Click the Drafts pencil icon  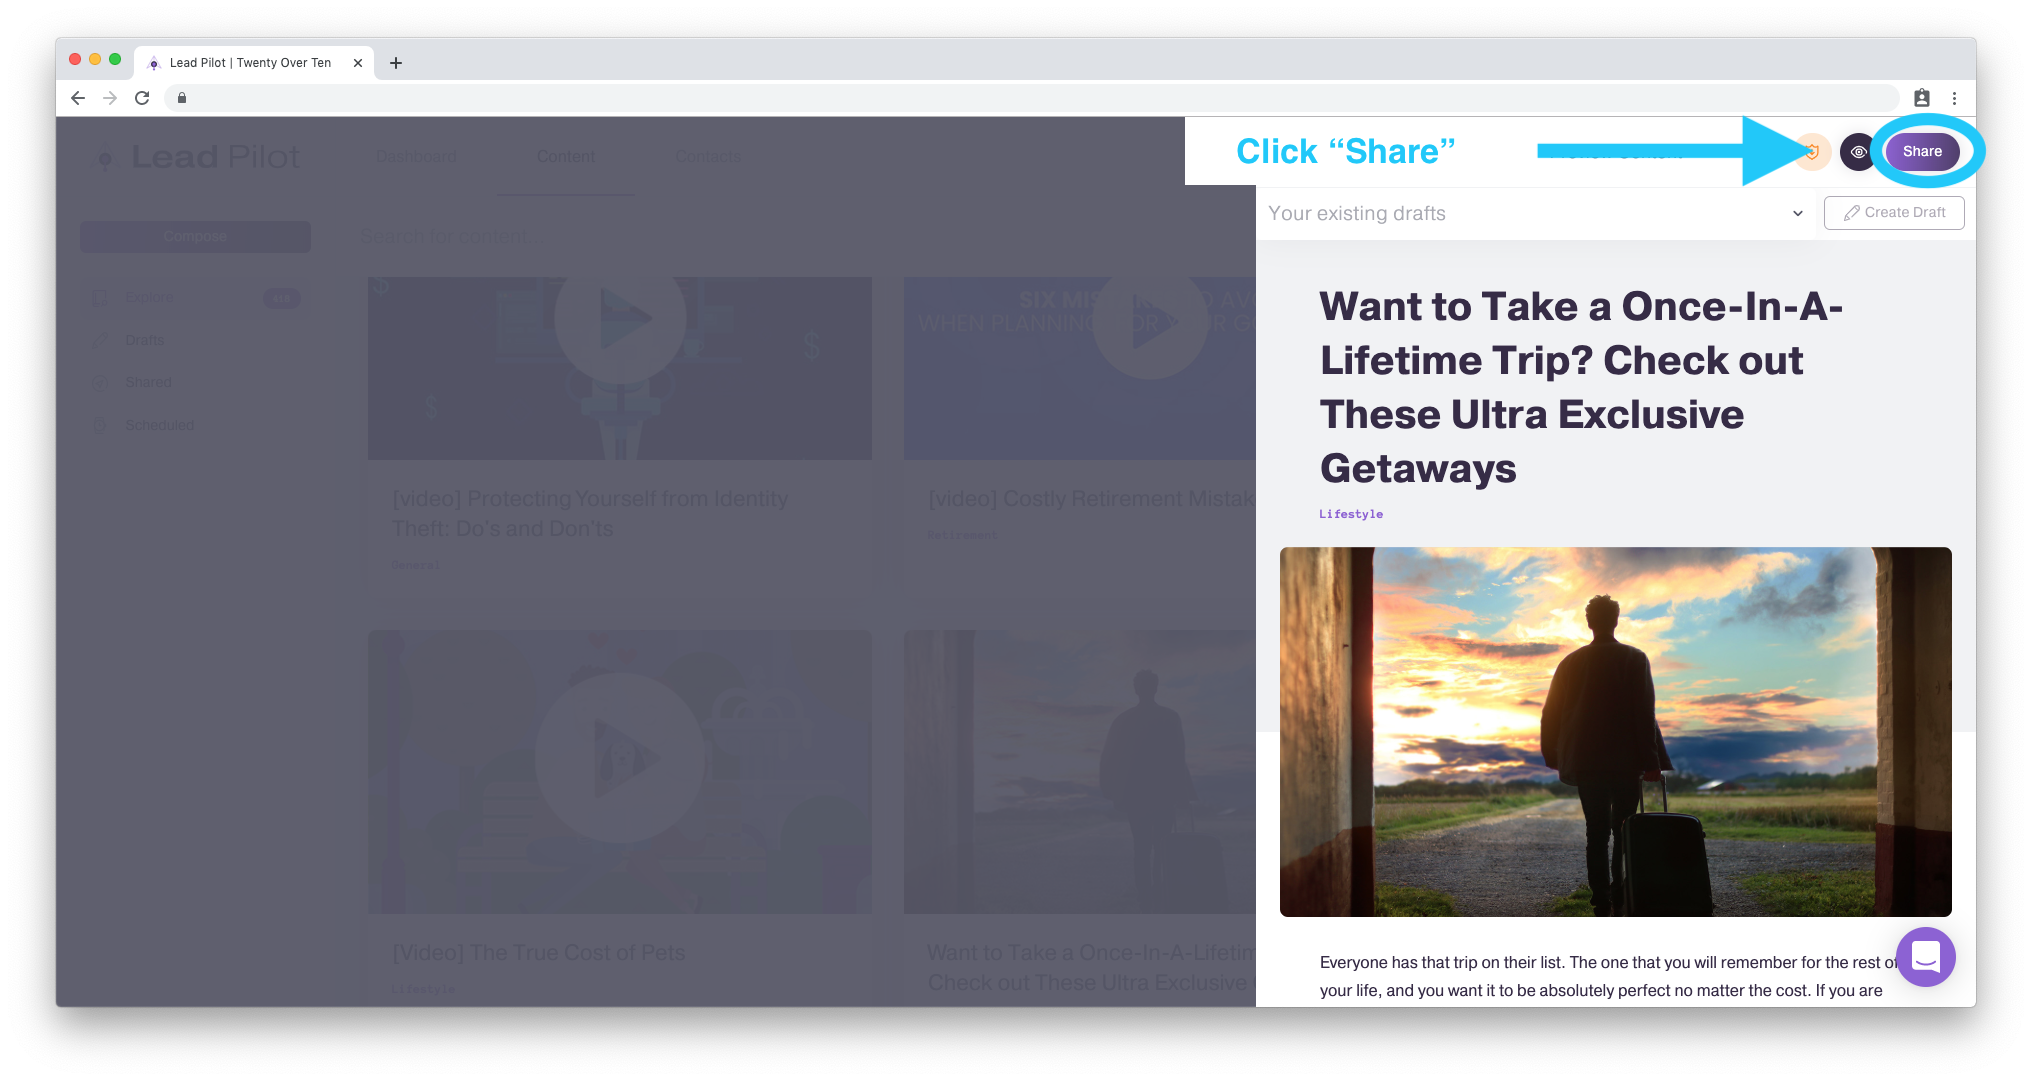100,340
